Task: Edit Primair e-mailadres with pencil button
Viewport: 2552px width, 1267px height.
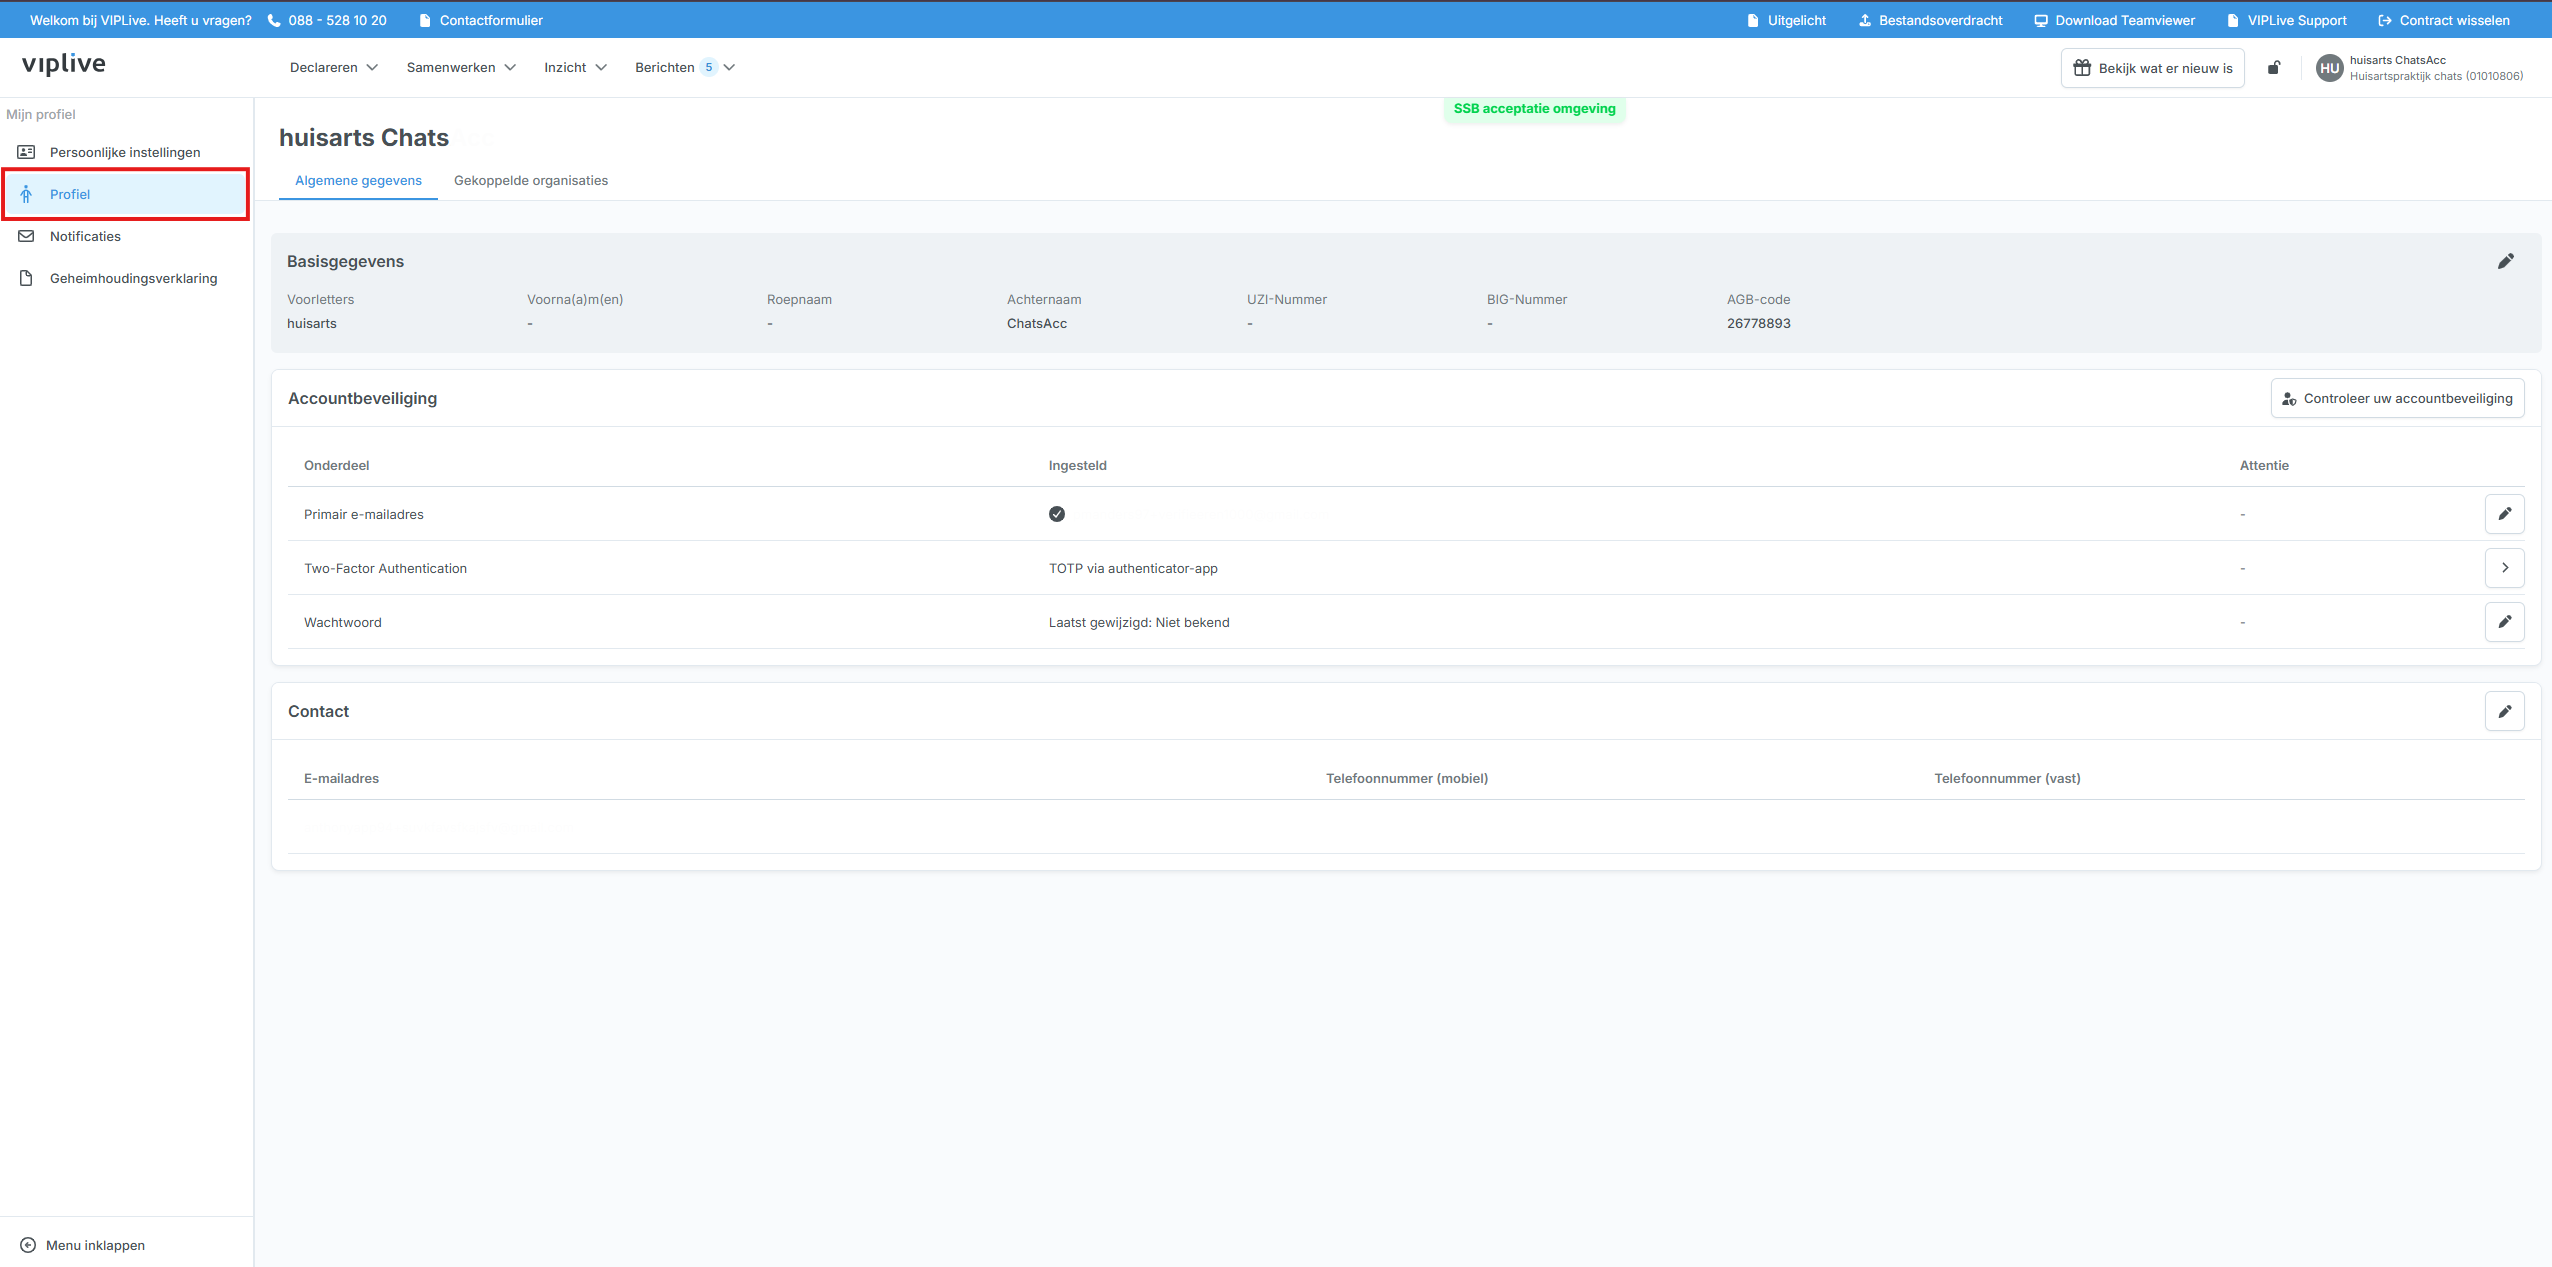Action: 2505,514
